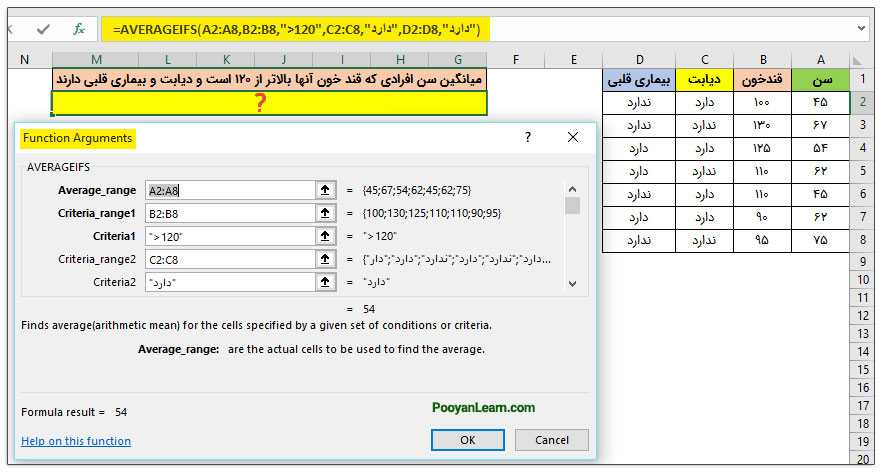Click the dialog help question mark
882x472 pixels.
(x=528, y=138)
